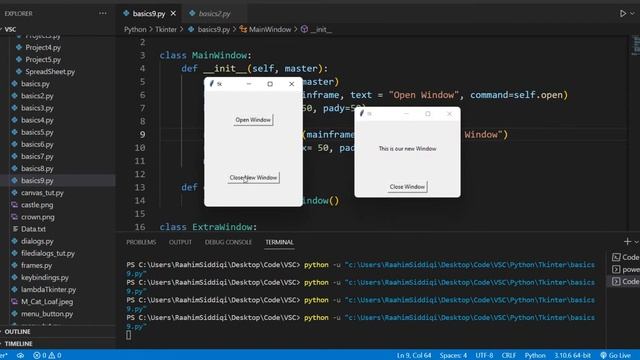This screenshot has height=360, width=640.
Task: Switch to the TERMINAL panel tab
Action: pyautogui.click(x=279, y=242)
